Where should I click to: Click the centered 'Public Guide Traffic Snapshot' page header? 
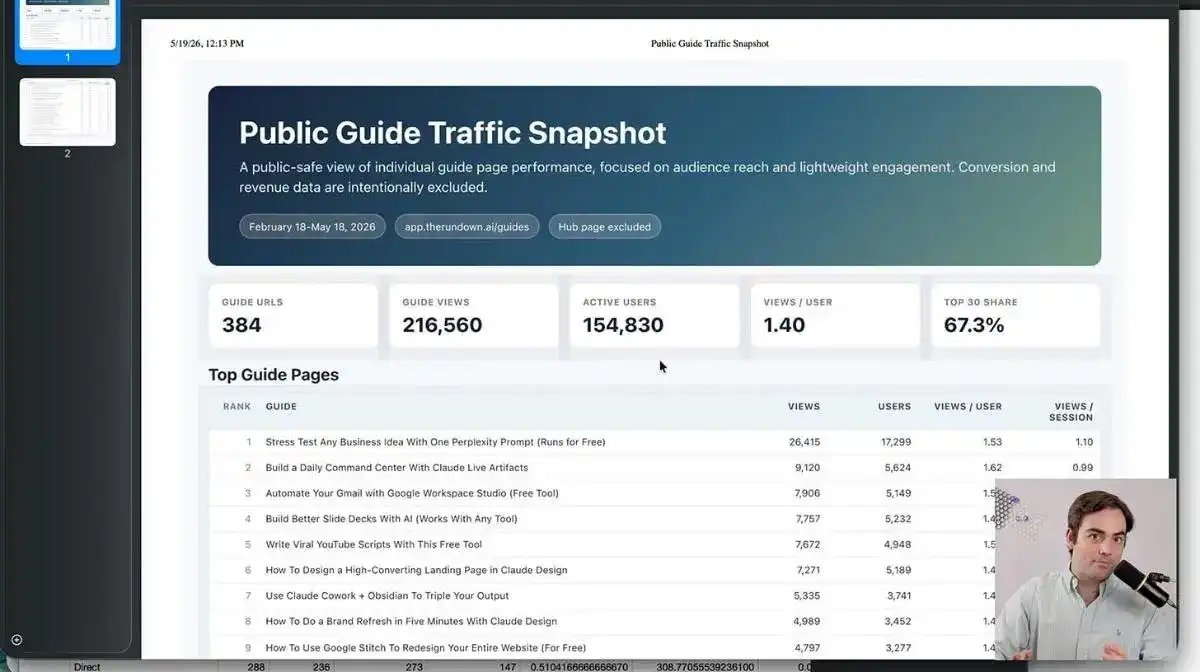coord(710,44)
